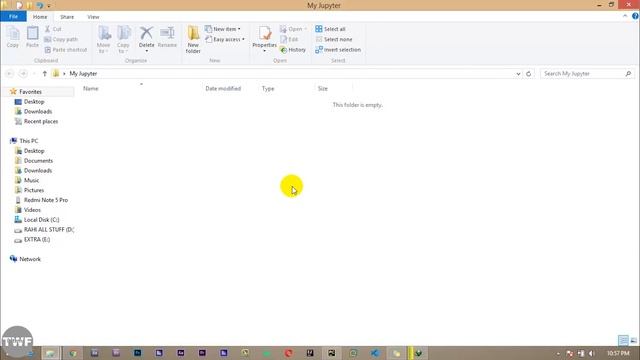Viewport: 640px width, 360px height.
Task: Sort by the Type column header
Action: click(x=268, y=89)
